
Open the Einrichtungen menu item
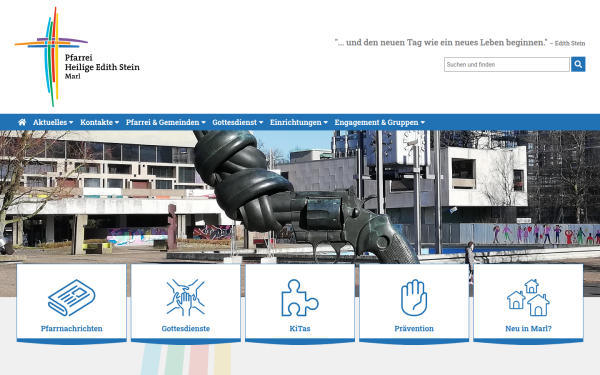[x=299, y=122]
